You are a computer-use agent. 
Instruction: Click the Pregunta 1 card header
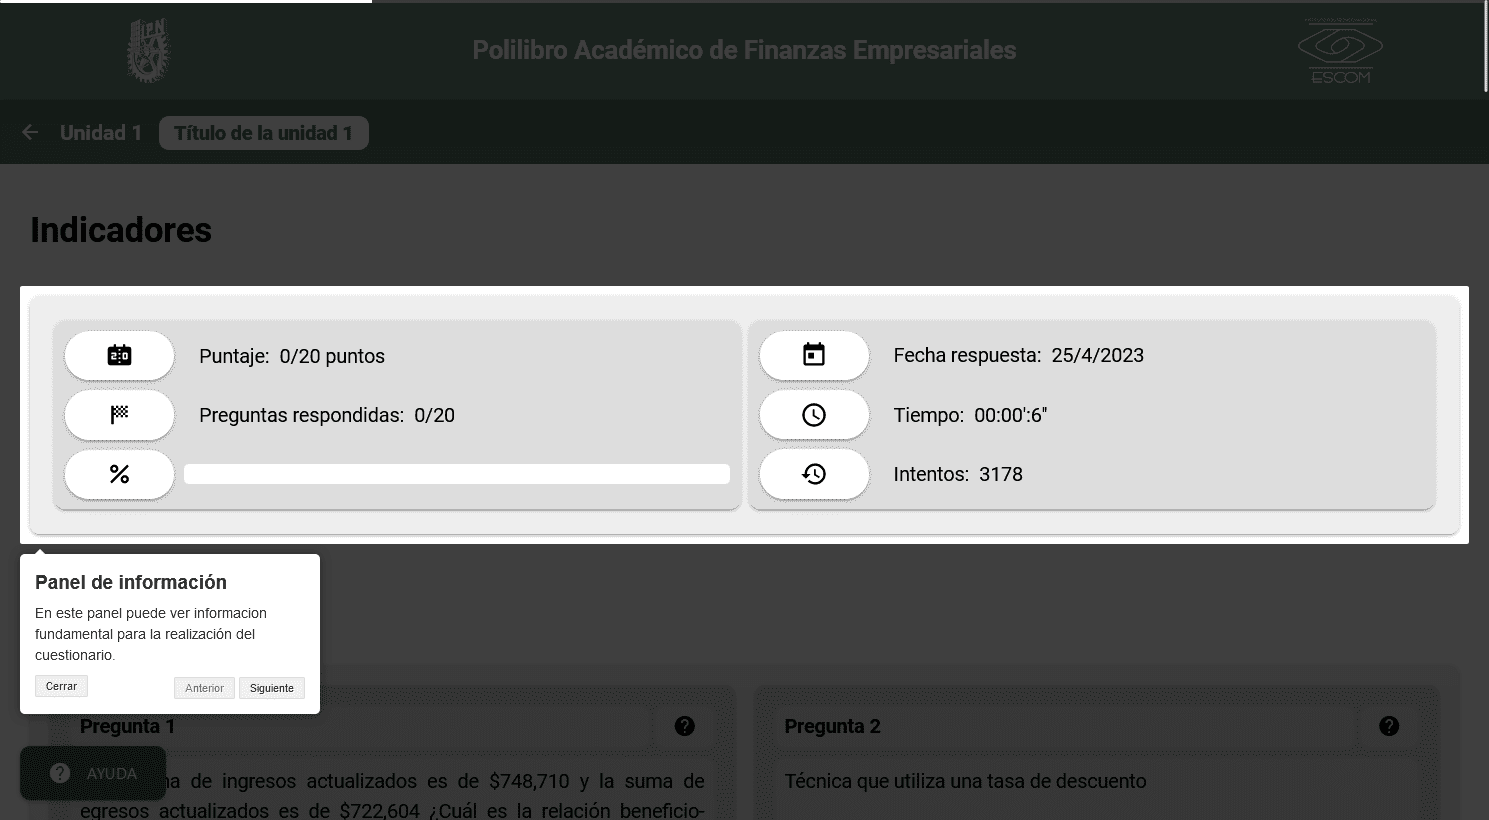pyautogui.click(x=127, y=726)
